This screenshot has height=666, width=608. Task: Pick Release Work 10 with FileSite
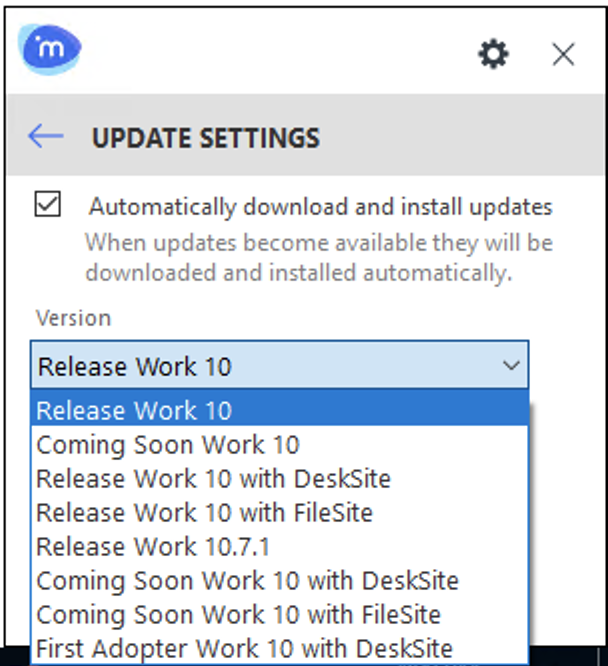(x=204, y=512)
